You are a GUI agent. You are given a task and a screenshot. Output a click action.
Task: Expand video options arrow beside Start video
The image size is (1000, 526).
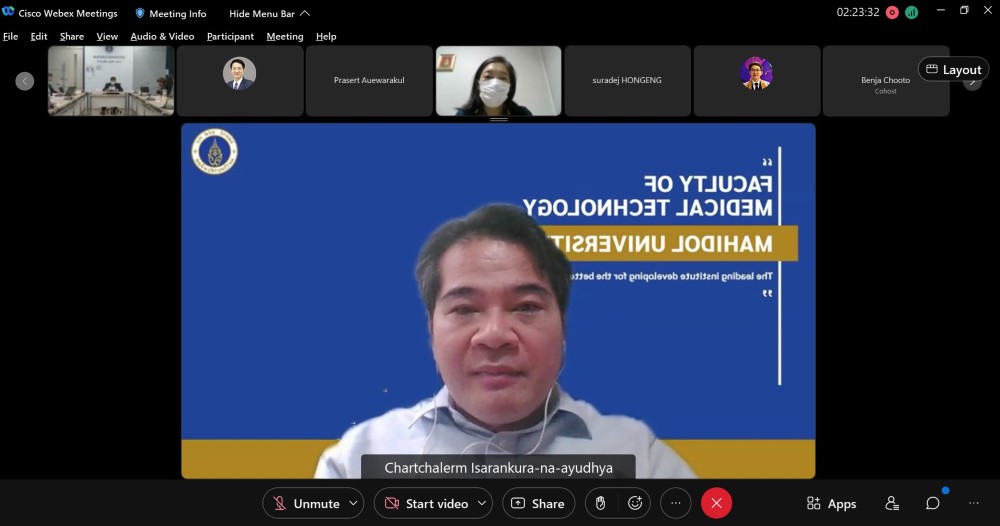(x=483, y=503)
